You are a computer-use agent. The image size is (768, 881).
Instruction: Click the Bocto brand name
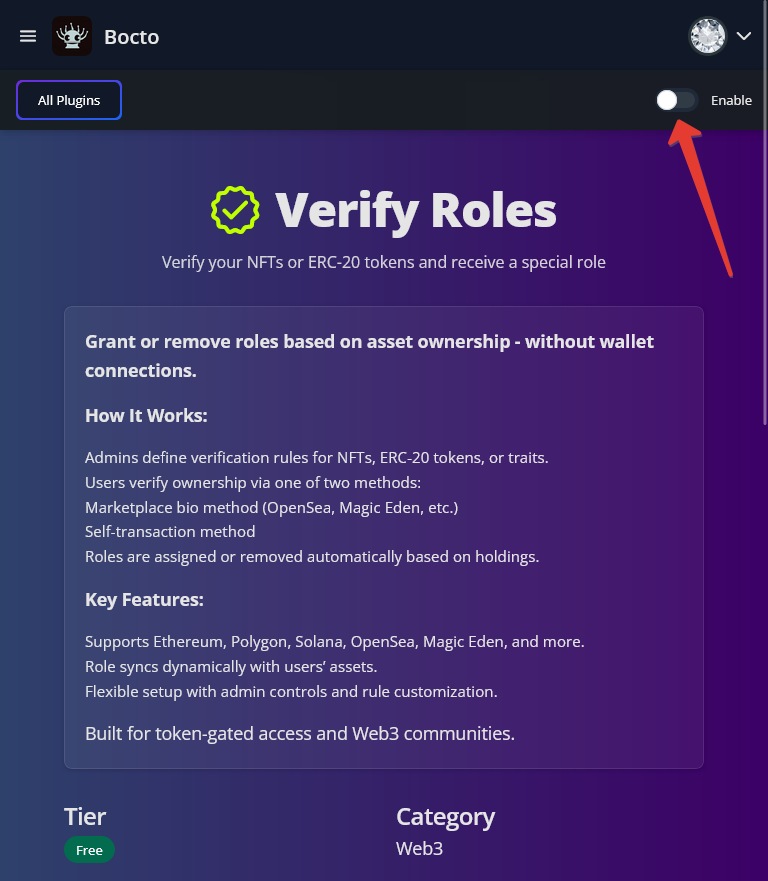click(x=132, y=37)
